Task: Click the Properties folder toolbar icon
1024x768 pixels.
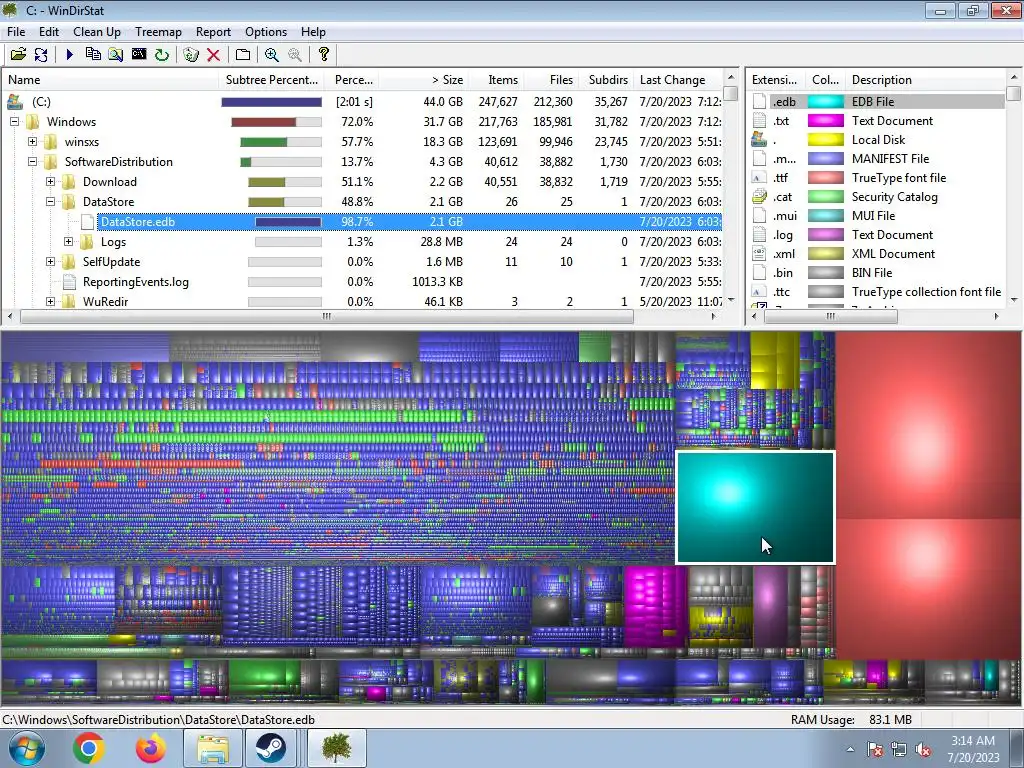Action: click(242, 55)
